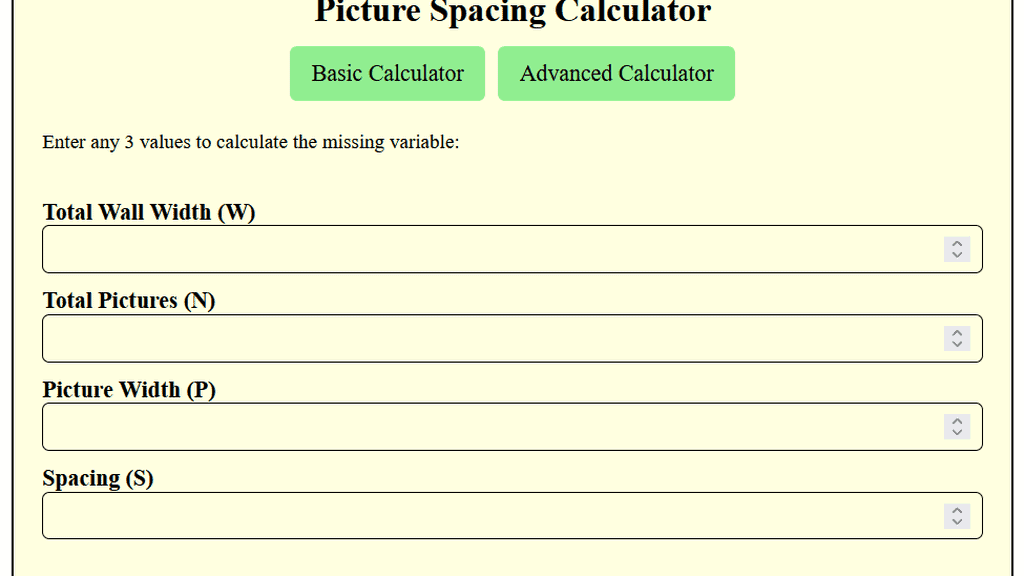Switch to the Advanced Calculator tab
This screenshot has width=1024, height=576.
point(616,73)
